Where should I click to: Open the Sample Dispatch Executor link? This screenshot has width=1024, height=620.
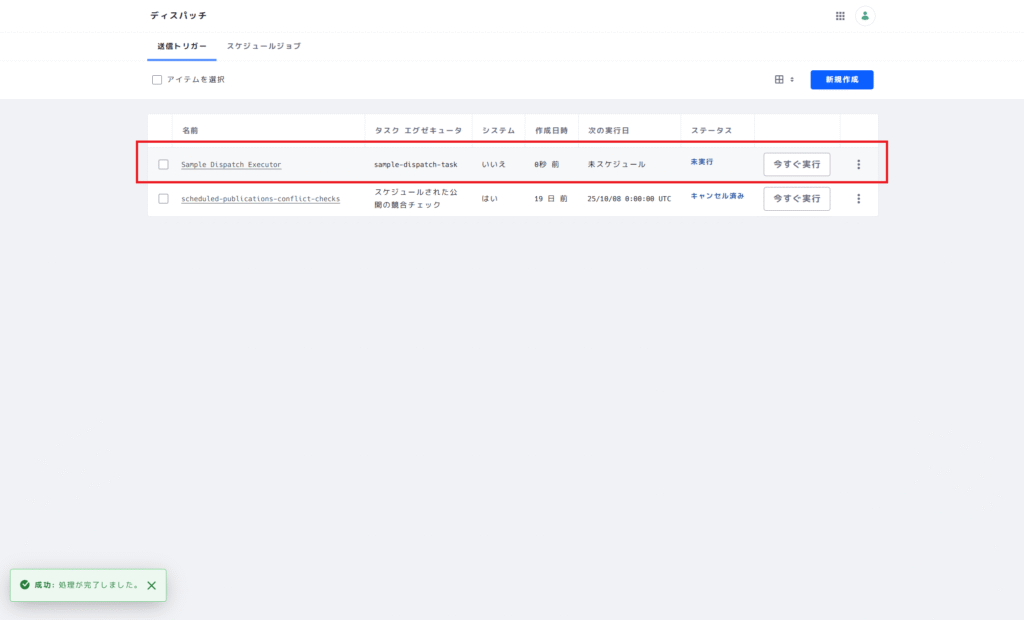point(231,165)
